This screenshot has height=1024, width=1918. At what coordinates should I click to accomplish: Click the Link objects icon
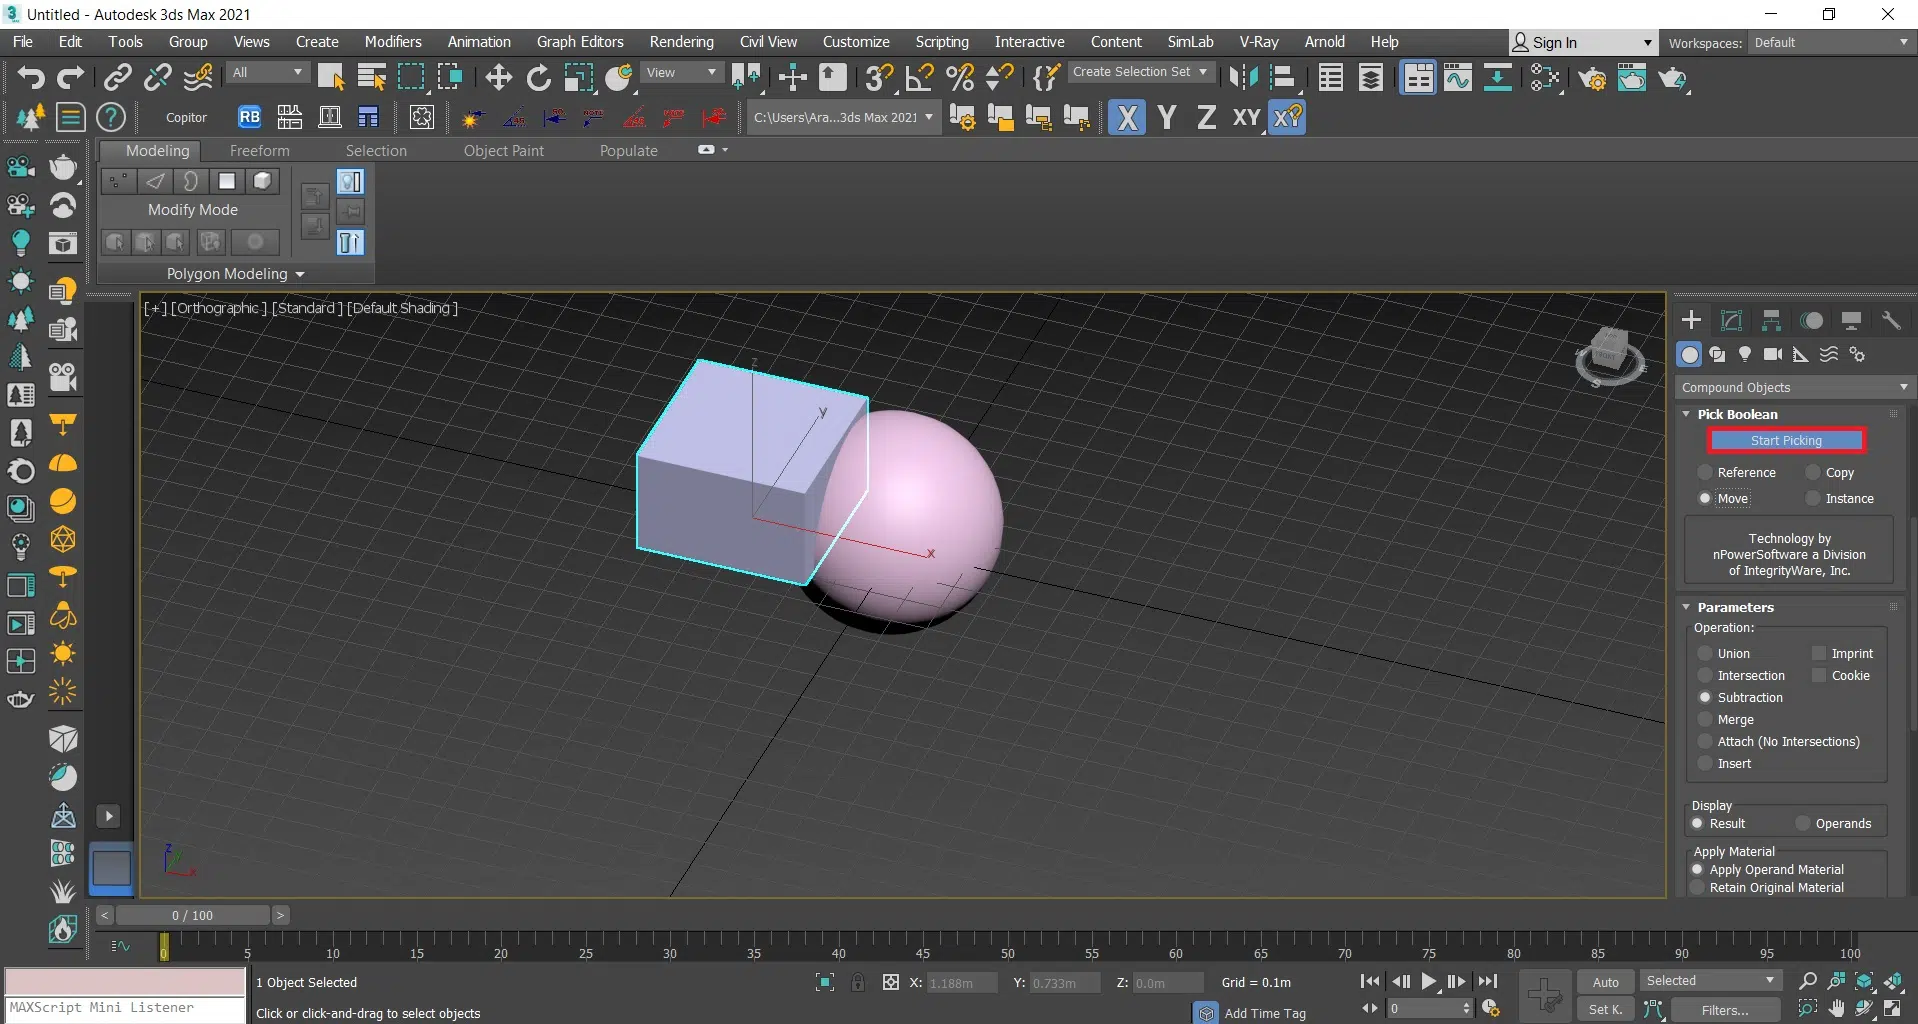[x=118, y=77]
